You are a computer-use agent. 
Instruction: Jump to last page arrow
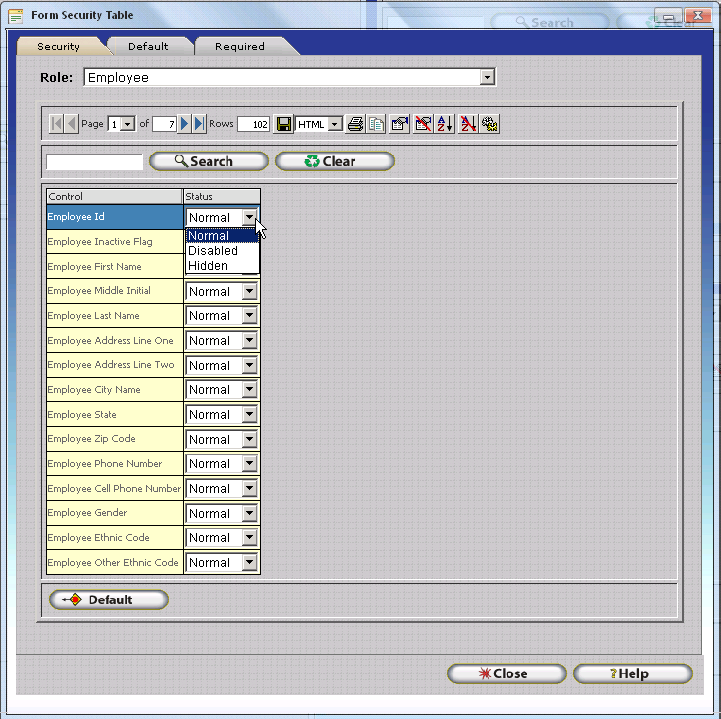point(199,124)
